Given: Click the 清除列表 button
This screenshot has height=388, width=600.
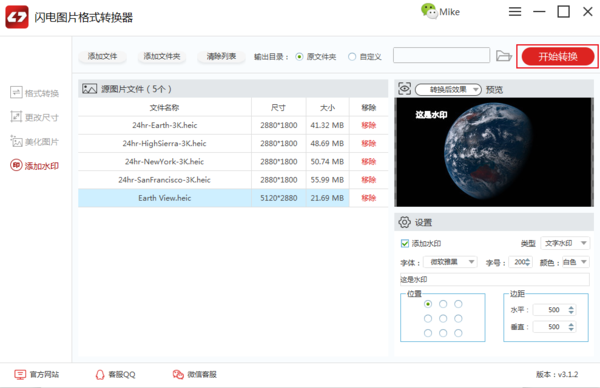Looking at the screenshot, I should pos(221,56).
